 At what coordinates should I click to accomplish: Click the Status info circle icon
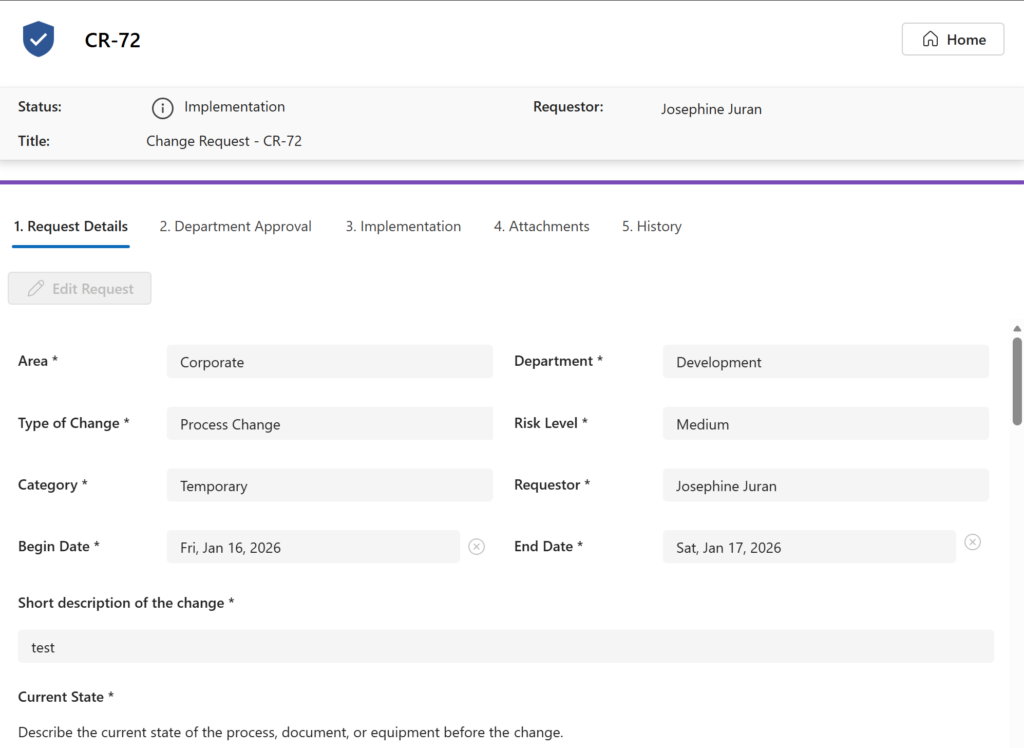[x=163, y=108]
